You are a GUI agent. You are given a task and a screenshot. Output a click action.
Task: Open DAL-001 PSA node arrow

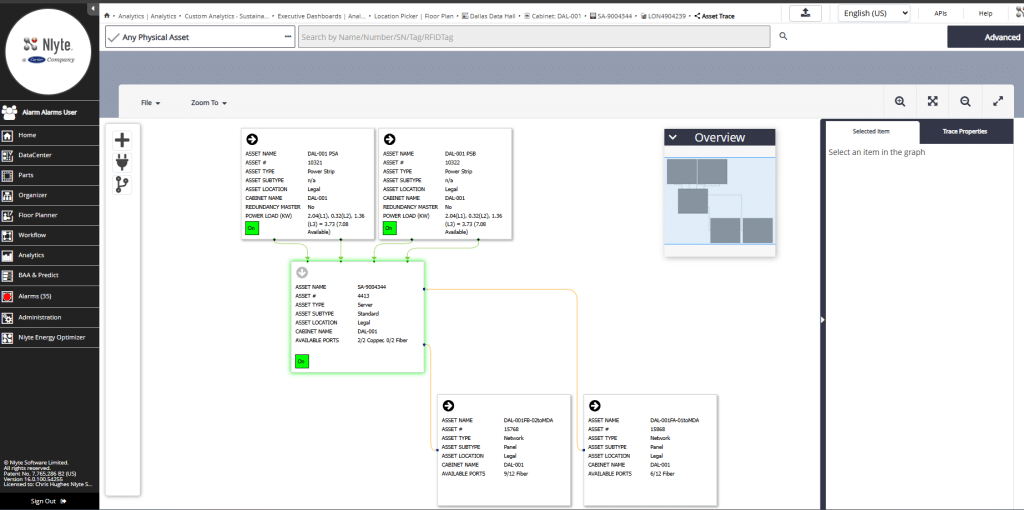point(252,139)
